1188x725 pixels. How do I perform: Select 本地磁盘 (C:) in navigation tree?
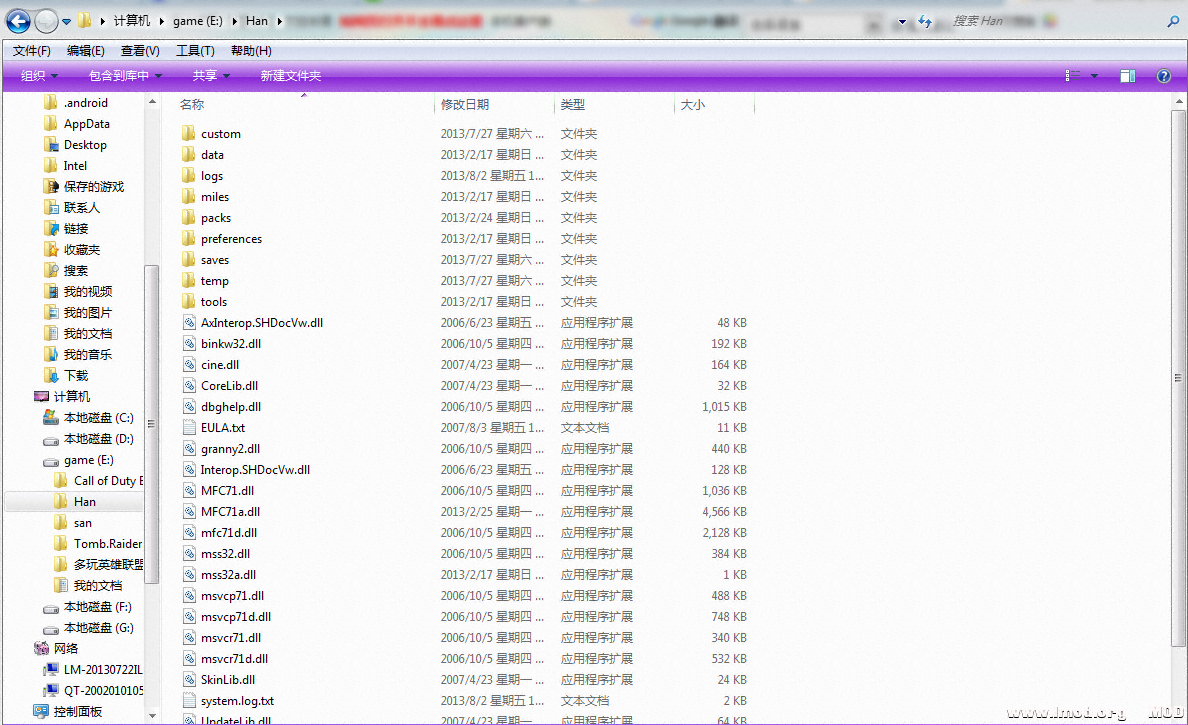point(98,418)
